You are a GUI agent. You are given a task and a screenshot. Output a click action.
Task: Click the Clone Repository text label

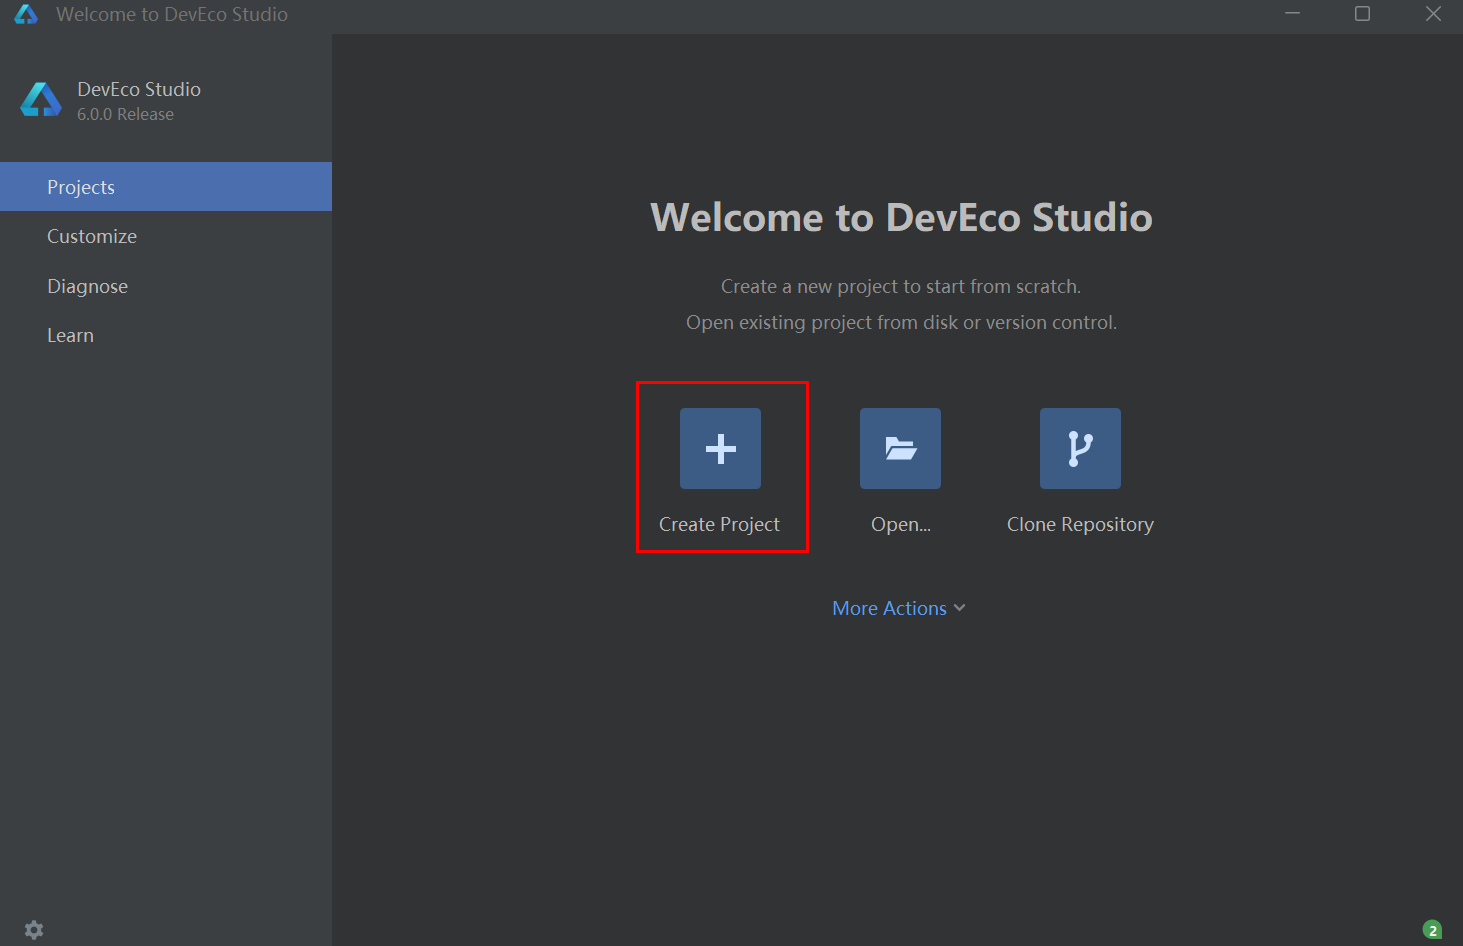pos(1080,524)
